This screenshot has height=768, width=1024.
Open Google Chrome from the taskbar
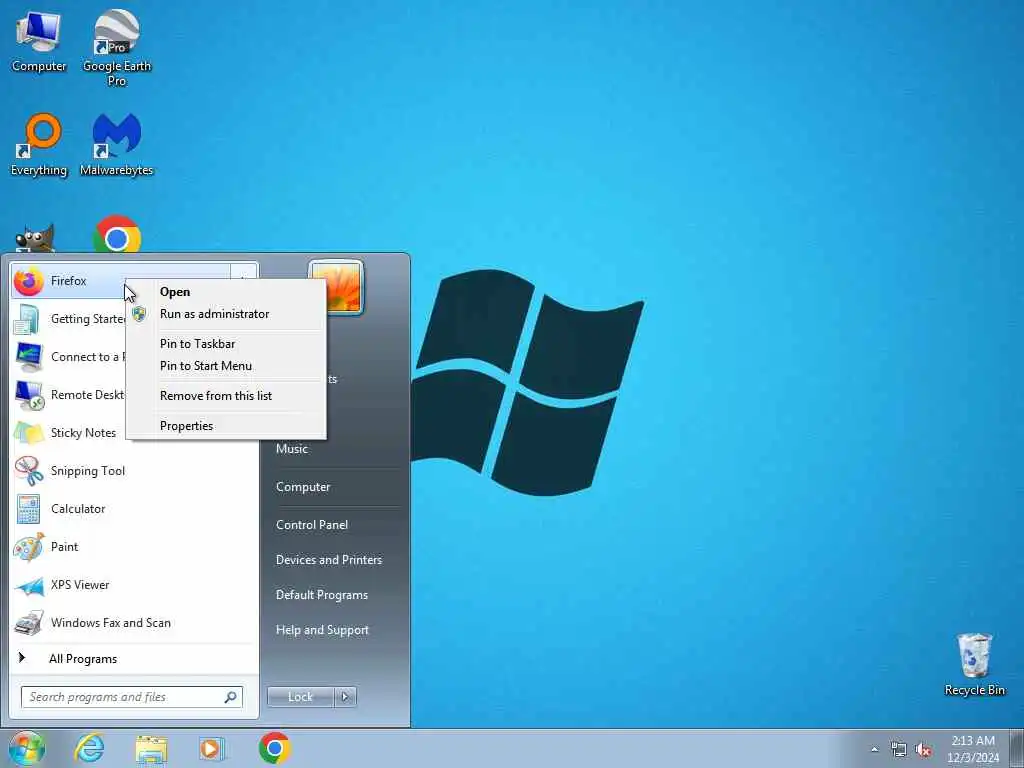tap(274, 748)
